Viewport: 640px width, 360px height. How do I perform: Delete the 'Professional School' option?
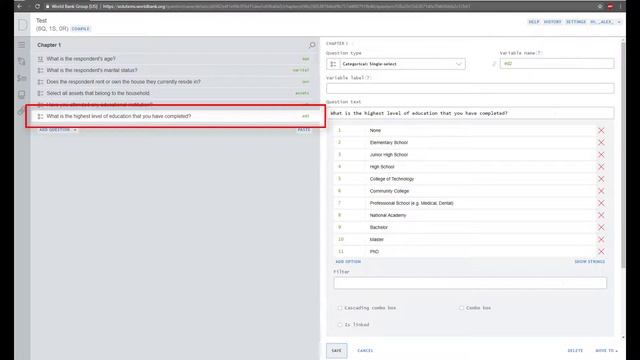601,203
